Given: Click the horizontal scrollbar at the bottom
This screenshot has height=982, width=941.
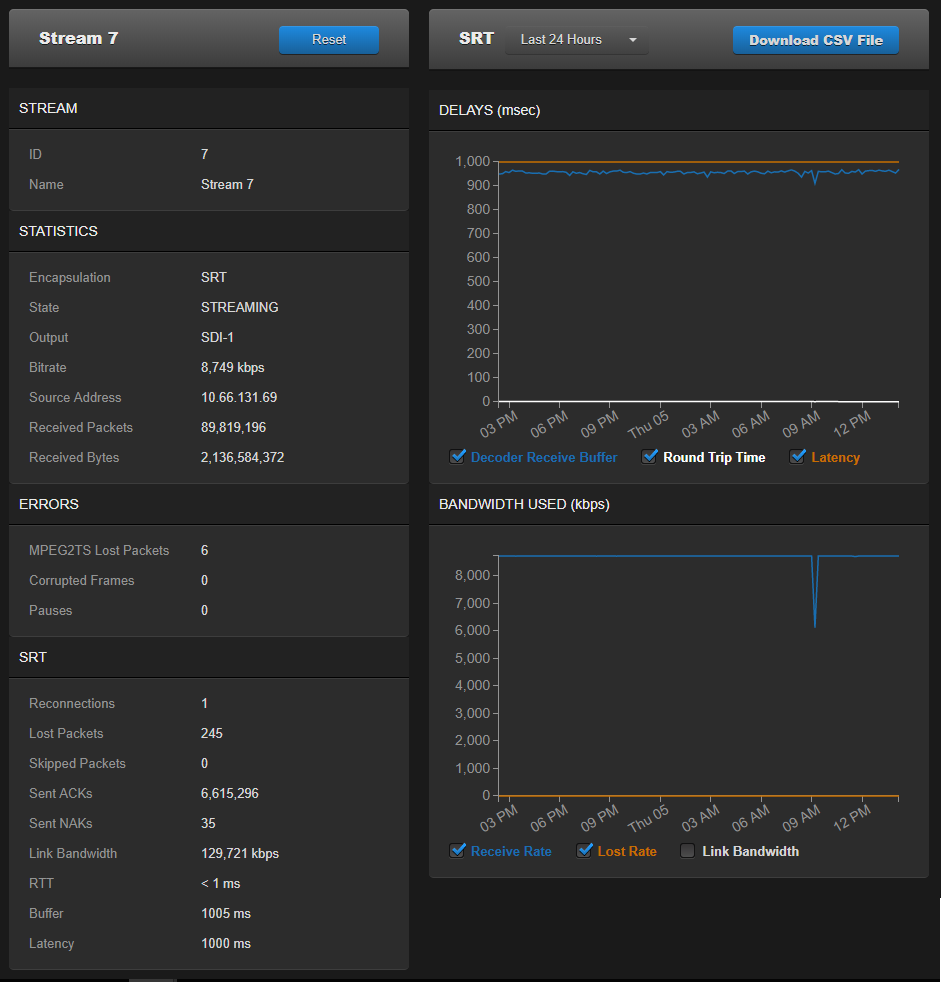Looking at the screenshot, I should click(x=152, y=978).
